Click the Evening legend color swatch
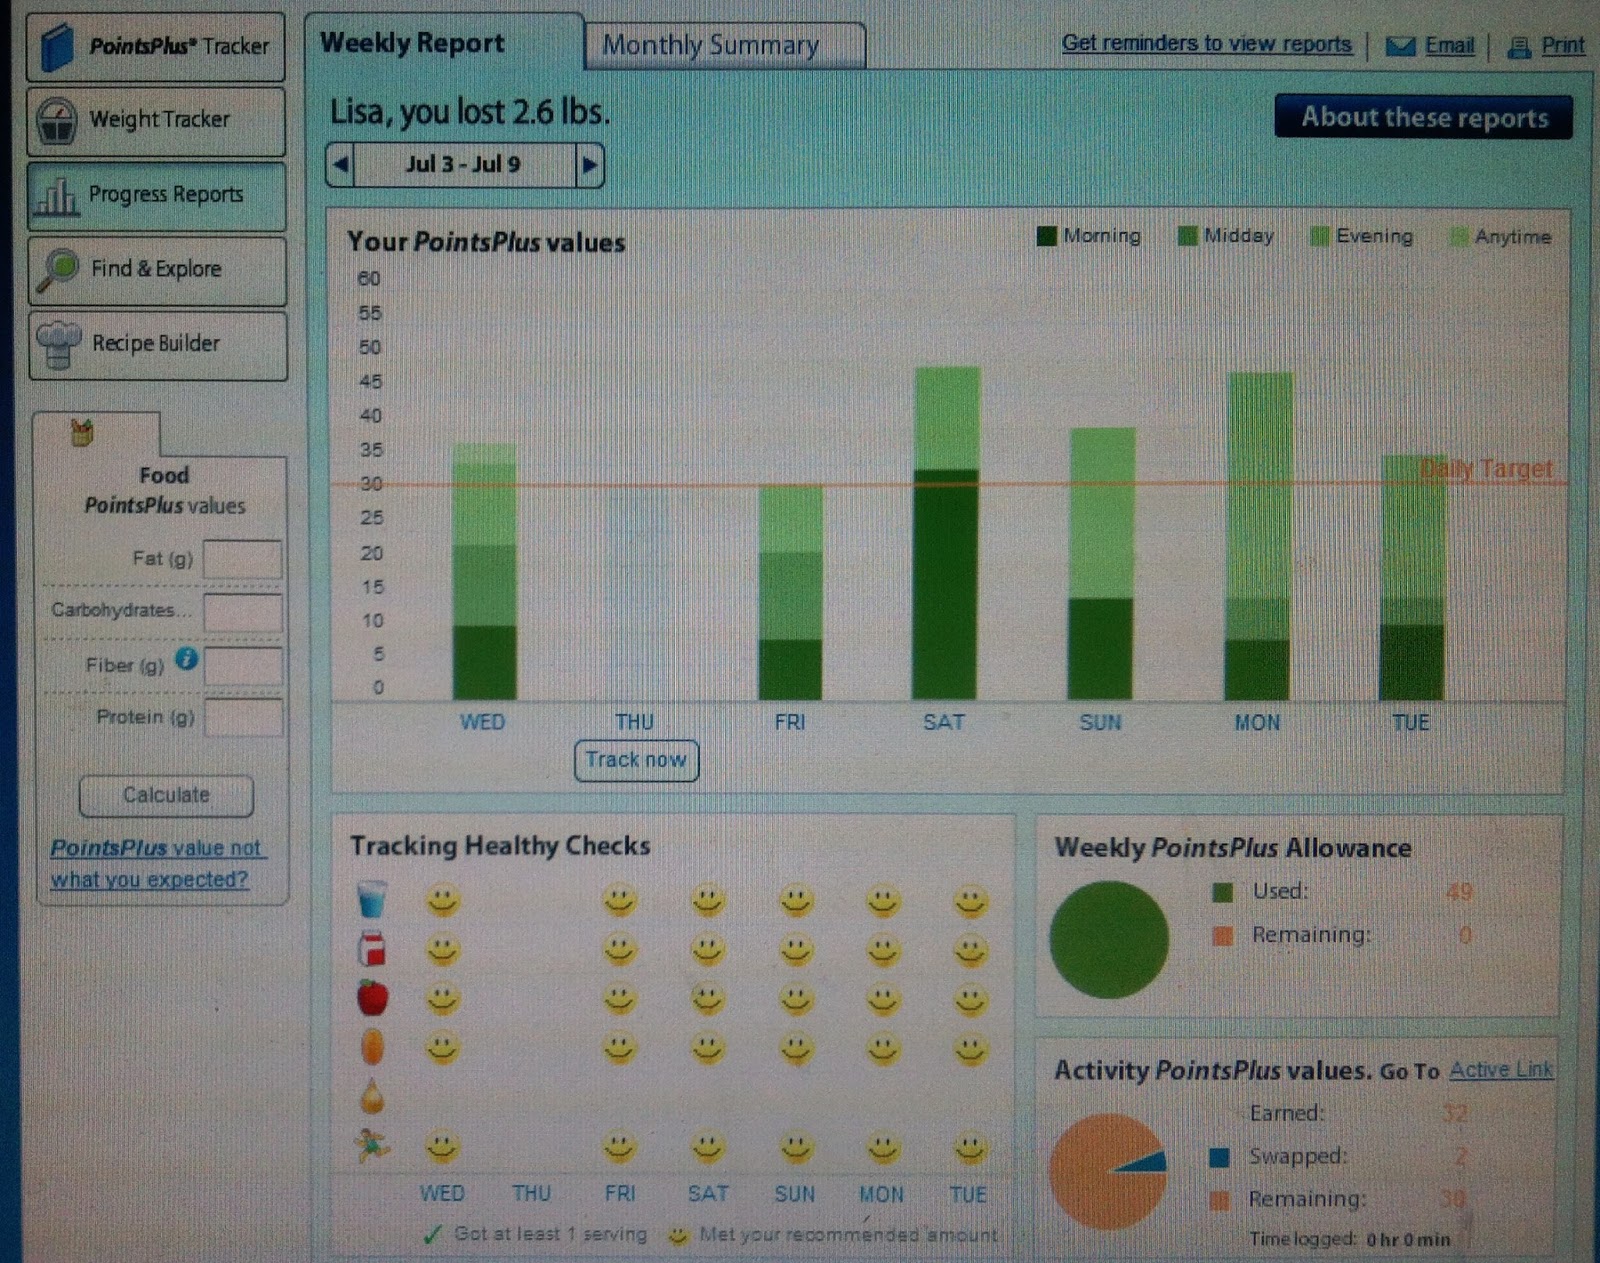This screenshot has height=1263, width=1600. click(x=1320, y=236)
